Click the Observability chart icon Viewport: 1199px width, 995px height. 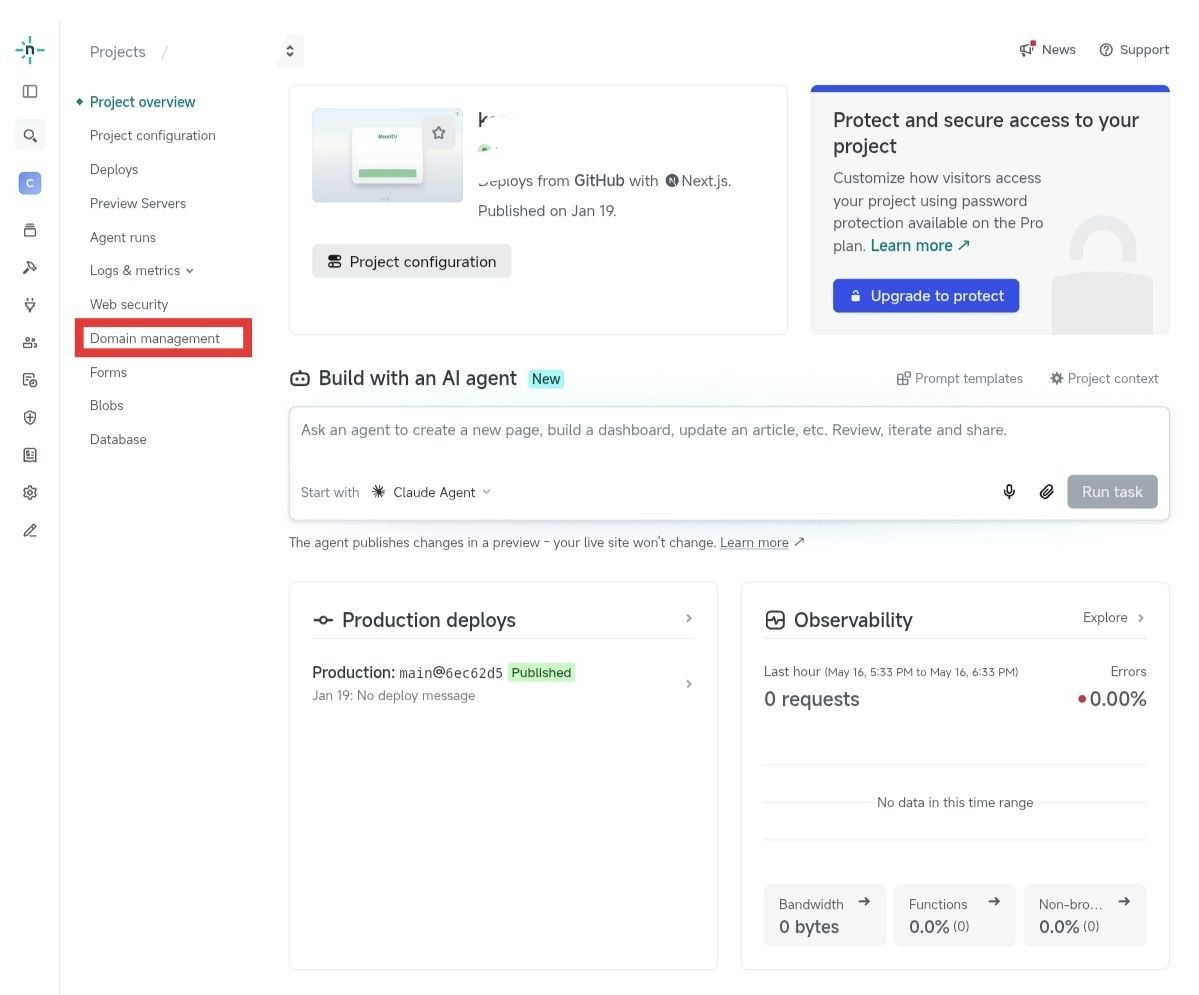[775, 620]
